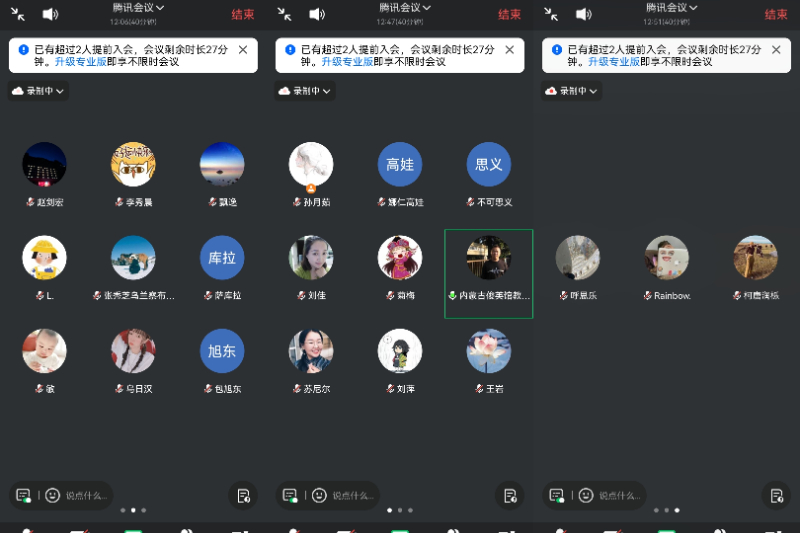Tap the third page dot in the 12:47 screen
The image size is (800, 533).
410,510
